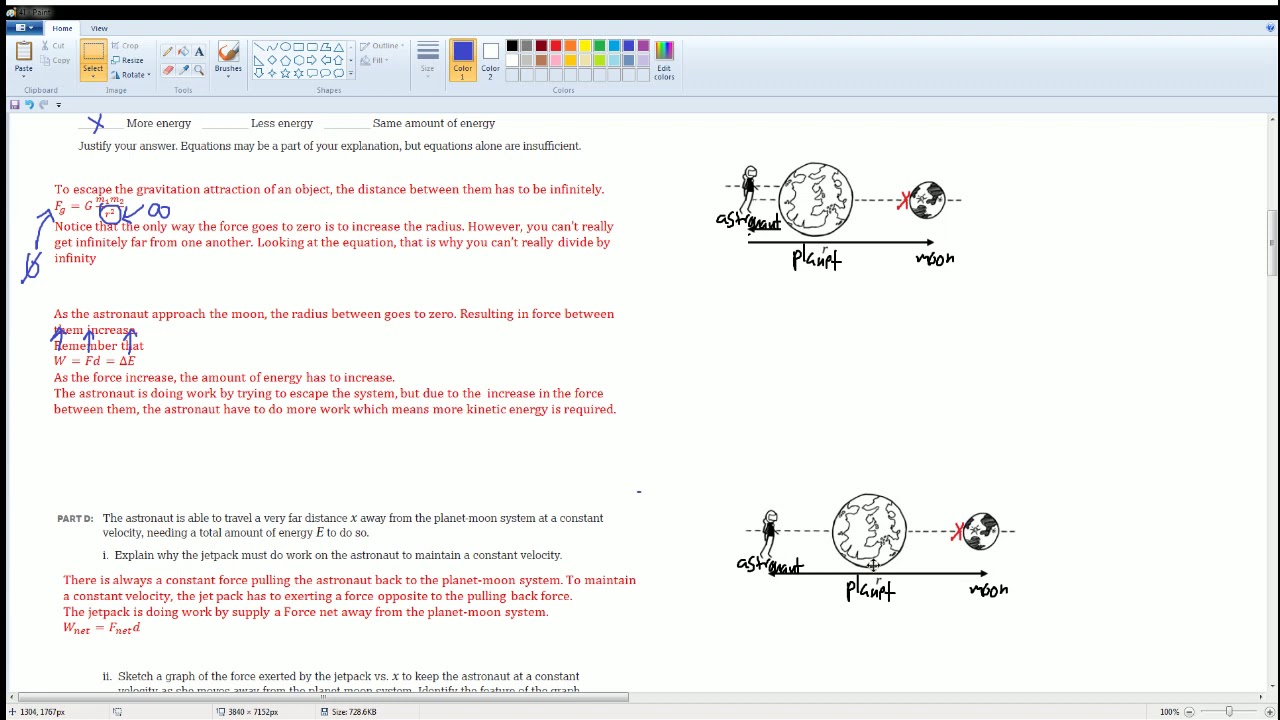Screen dimensions: 1280x720
Task: Select the Magnifier tool
Action: pyautogui.click(x=199, y=70)
